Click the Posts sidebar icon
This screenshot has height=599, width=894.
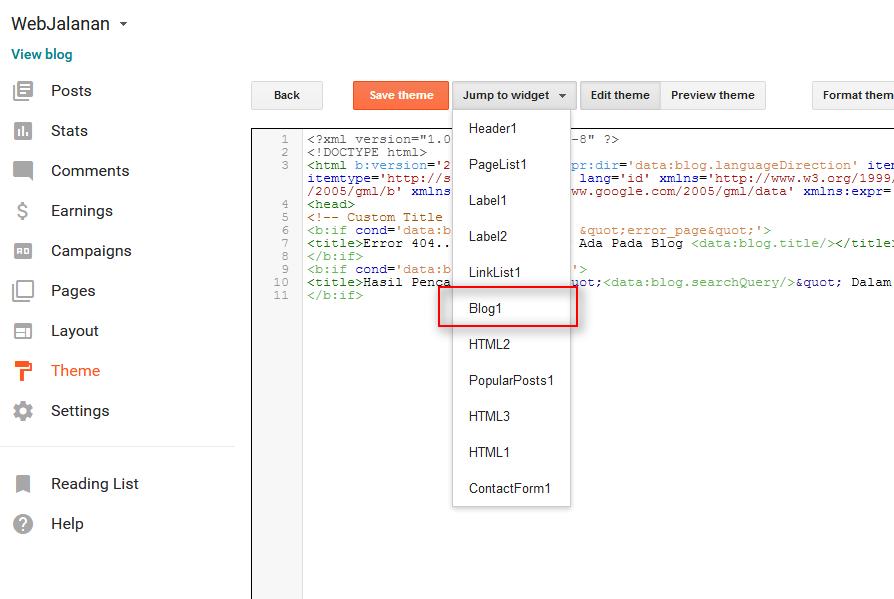click(x=23, y=91)
